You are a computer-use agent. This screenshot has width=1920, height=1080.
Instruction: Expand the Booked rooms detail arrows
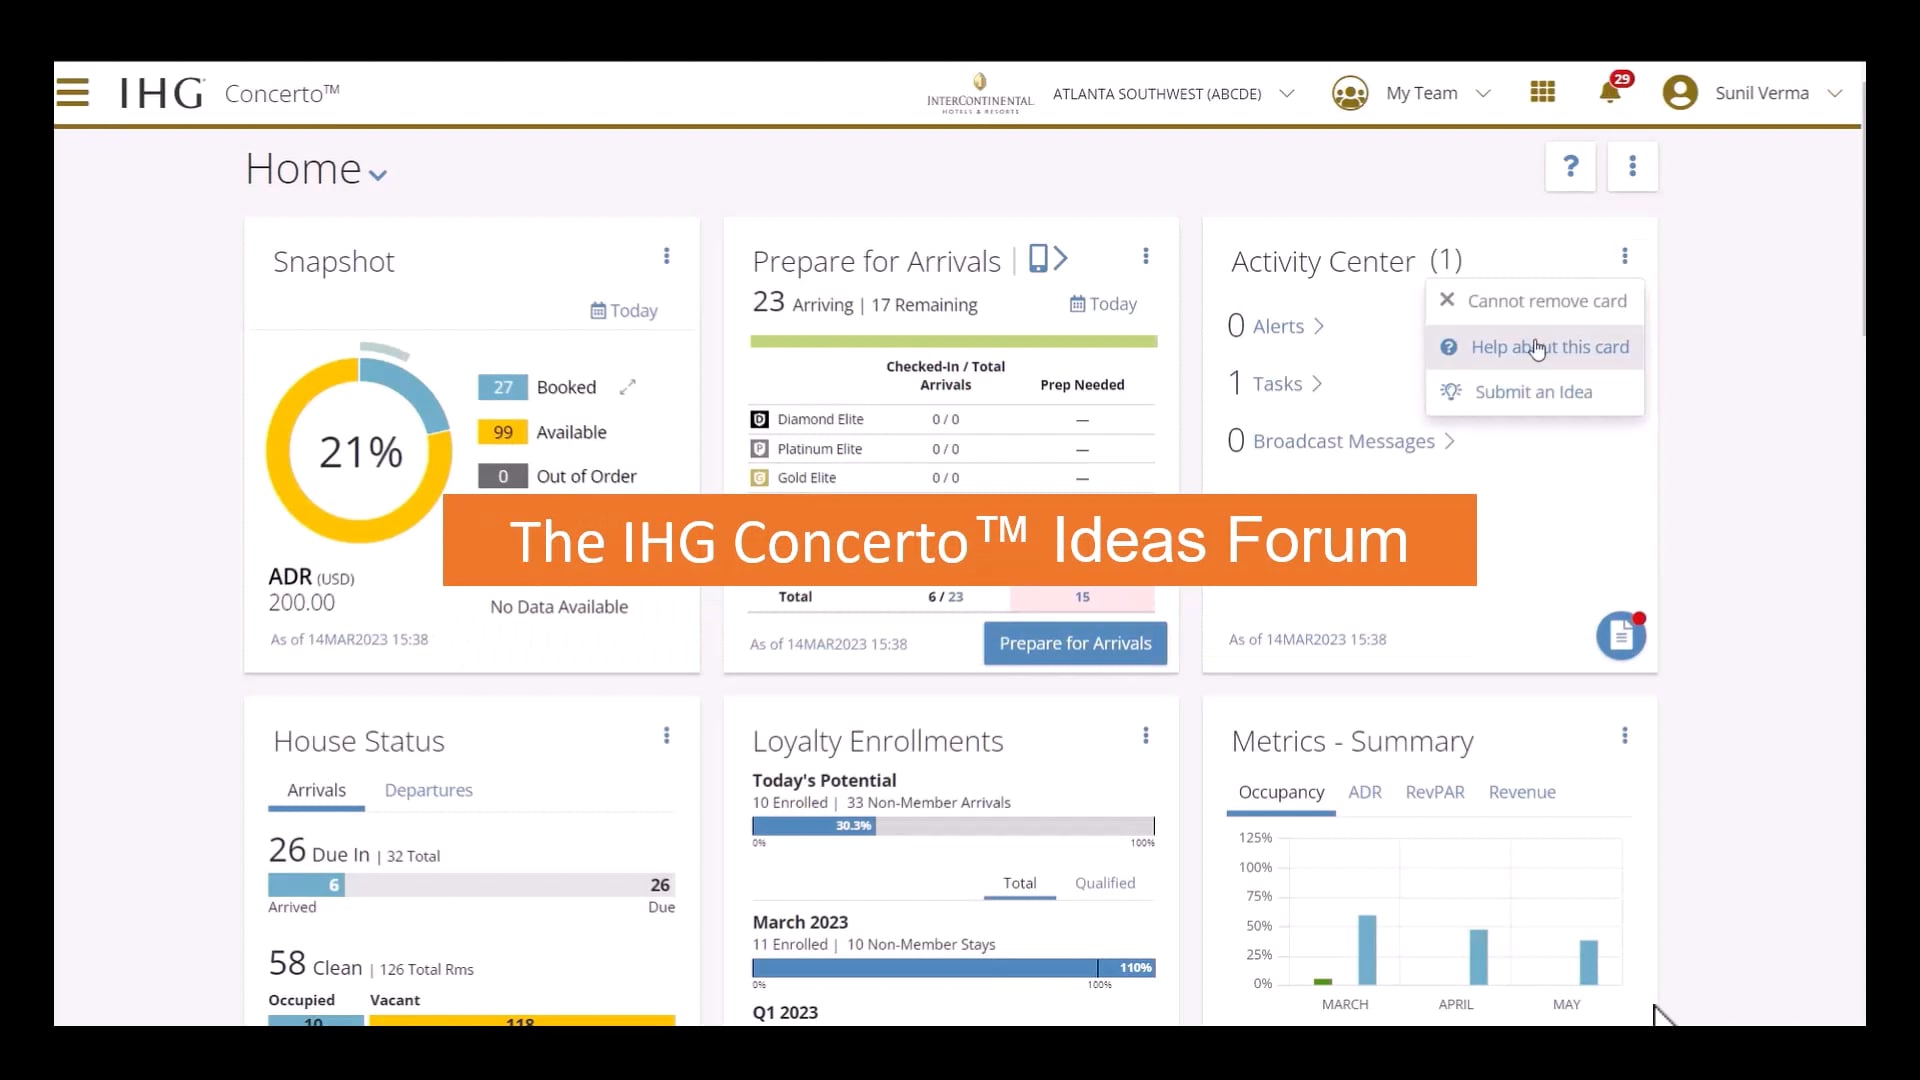(628, 387)
